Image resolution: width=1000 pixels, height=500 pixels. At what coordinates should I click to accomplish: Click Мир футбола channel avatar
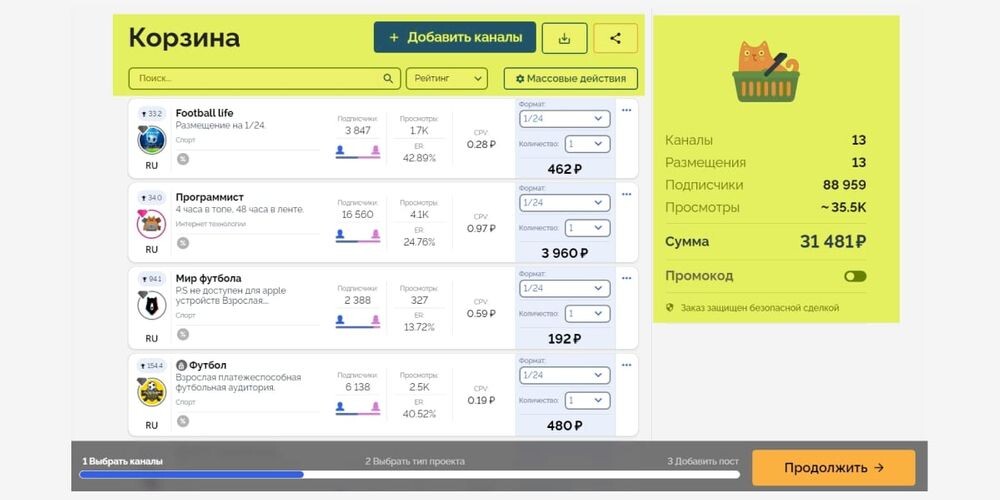pyautogui.click(x=152, y=305)
